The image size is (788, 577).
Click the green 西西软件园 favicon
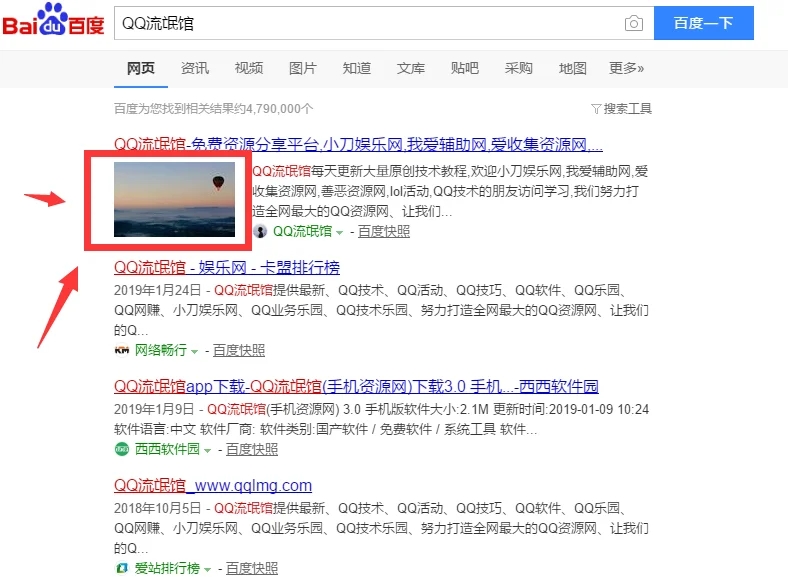[x=122, y=449]
